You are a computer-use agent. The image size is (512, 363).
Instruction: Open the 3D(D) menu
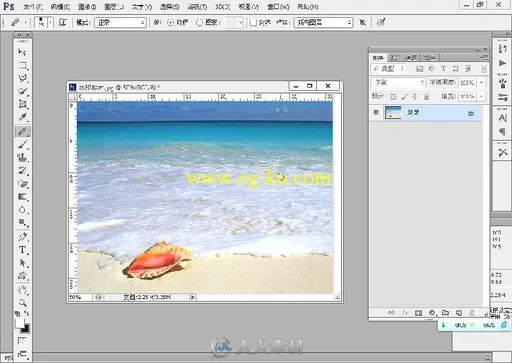pos(223,7)
